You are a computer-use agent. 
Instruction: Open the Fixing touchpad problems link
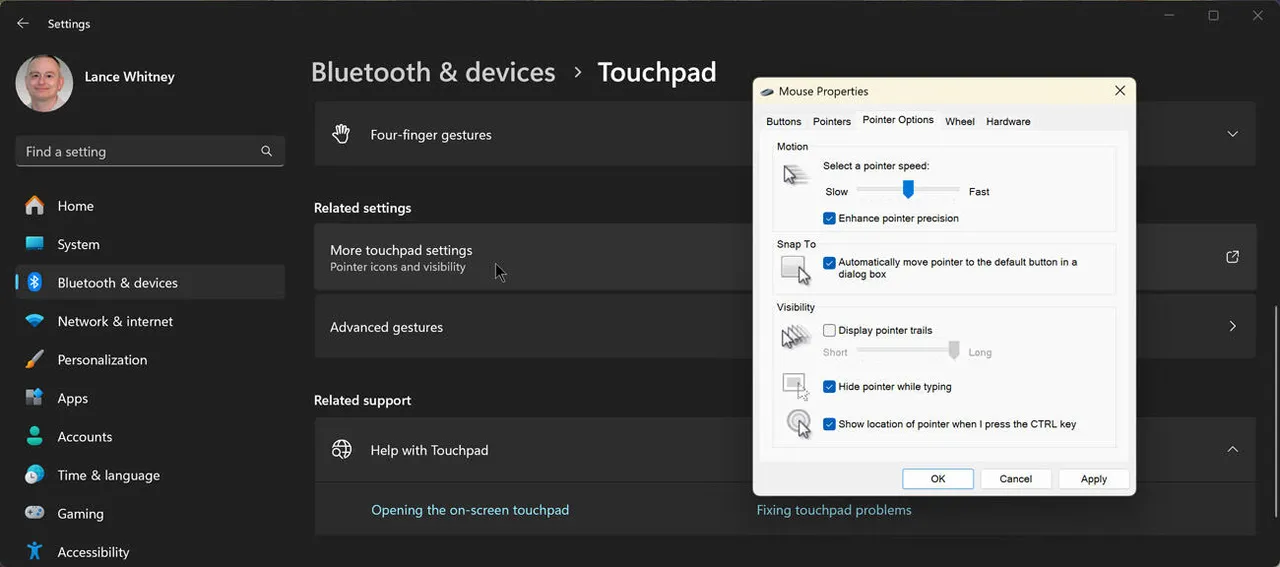pyautogui.click(x=834, y=510)
